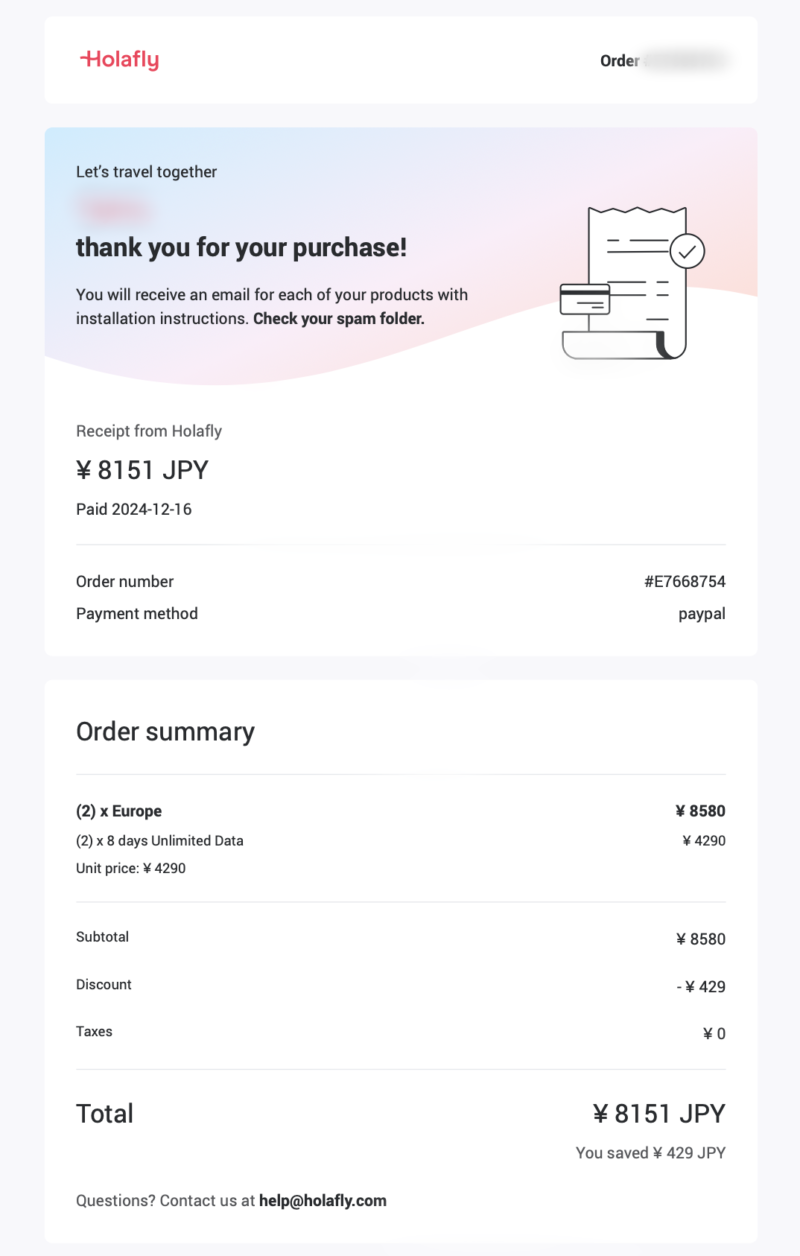Click the Paid 2024-12-16 date text
Viewport: 800px width, 1256px height.
(x=134, y=510)
